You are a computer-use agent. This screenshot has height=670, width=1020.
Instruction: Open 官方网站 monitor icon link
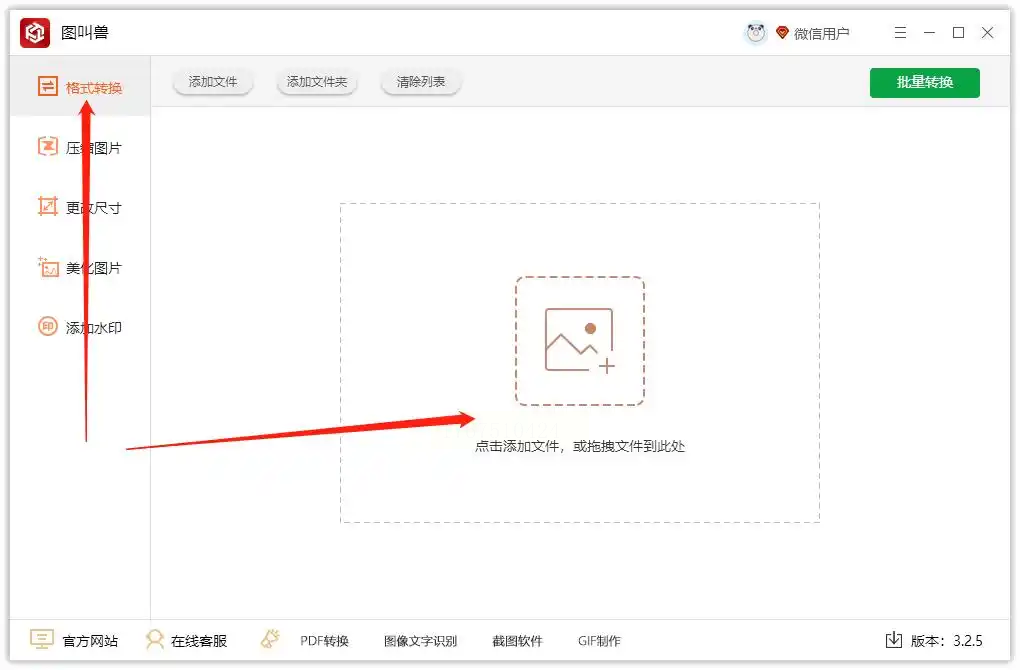point(42,639)
